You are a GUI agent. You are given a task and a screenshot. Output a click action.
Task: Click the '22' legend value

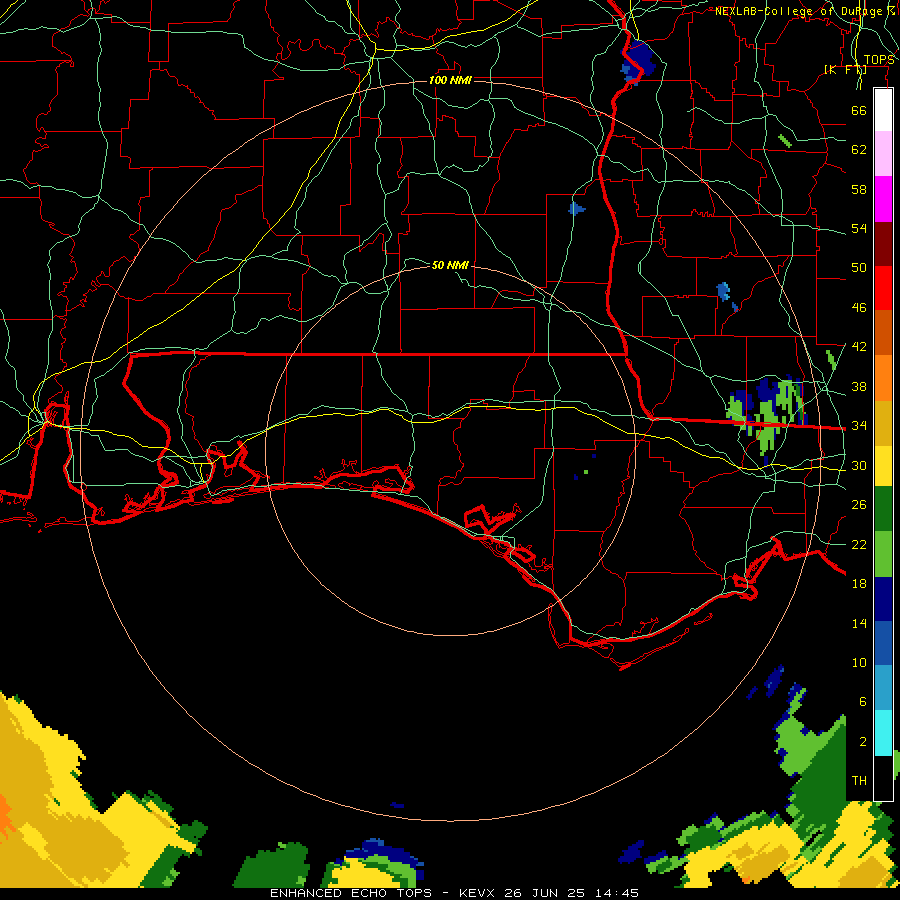point(859,544)
